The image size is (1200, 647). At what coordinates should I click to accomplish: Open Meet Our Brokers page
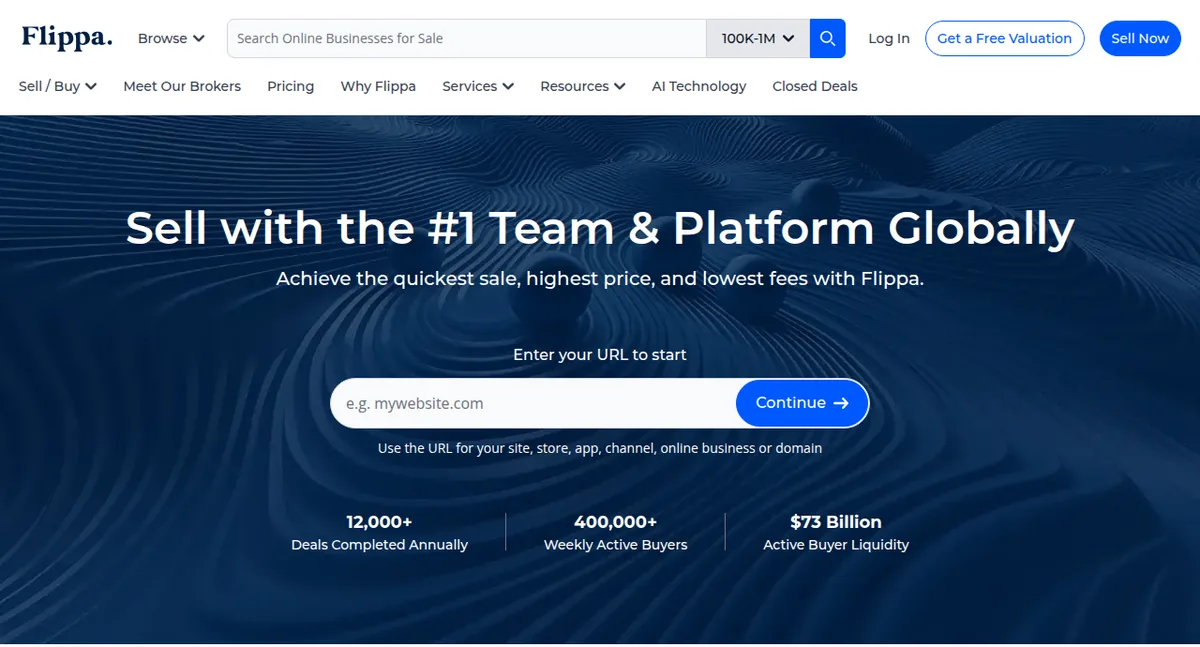(182, 86)
